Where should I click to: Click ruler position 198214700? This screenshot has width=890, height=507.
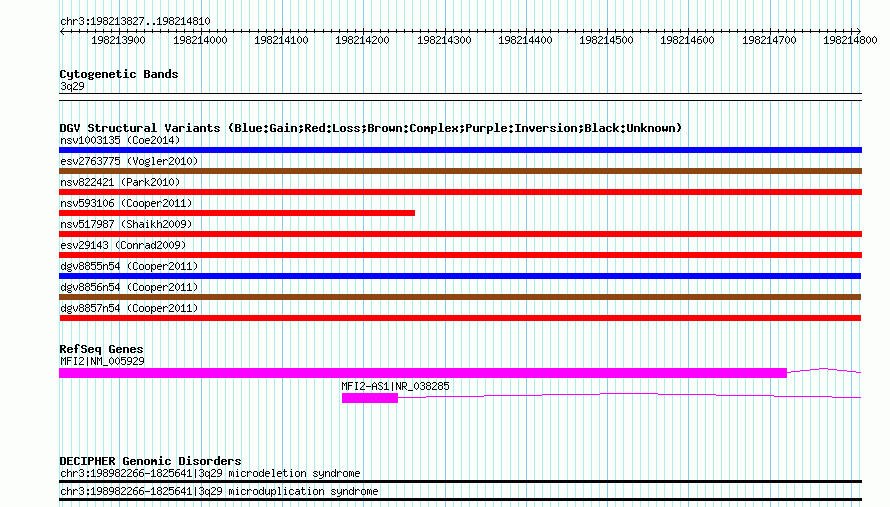(769, 40)
